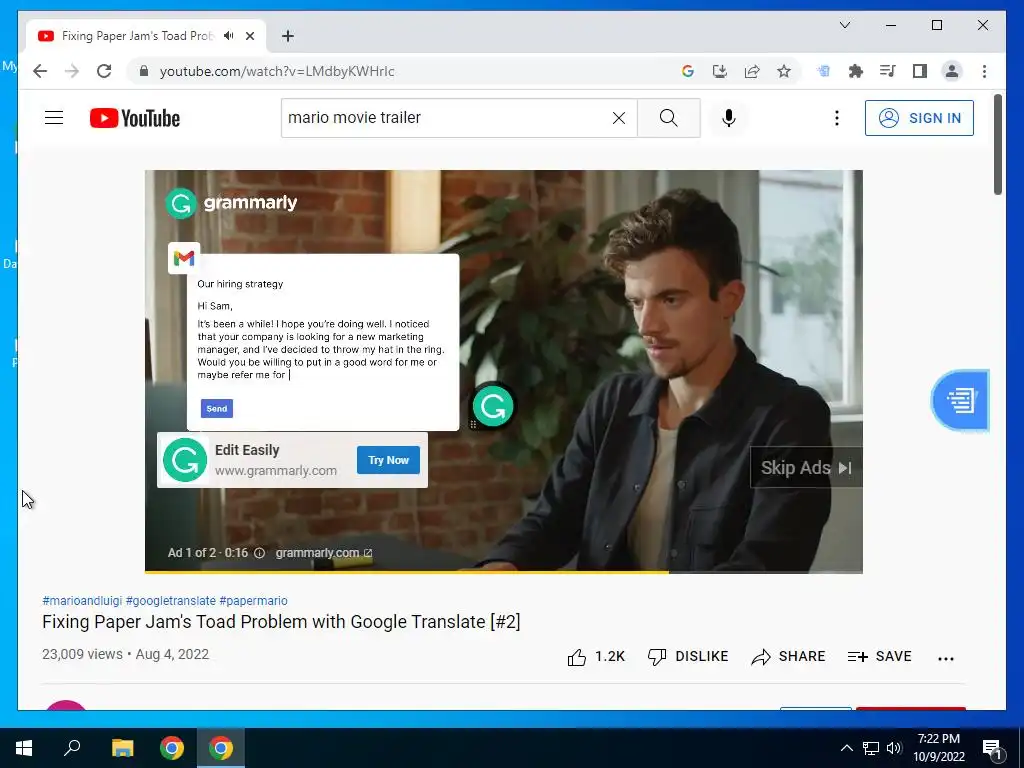Open the grammarly.com ad link

click(323, 552)
